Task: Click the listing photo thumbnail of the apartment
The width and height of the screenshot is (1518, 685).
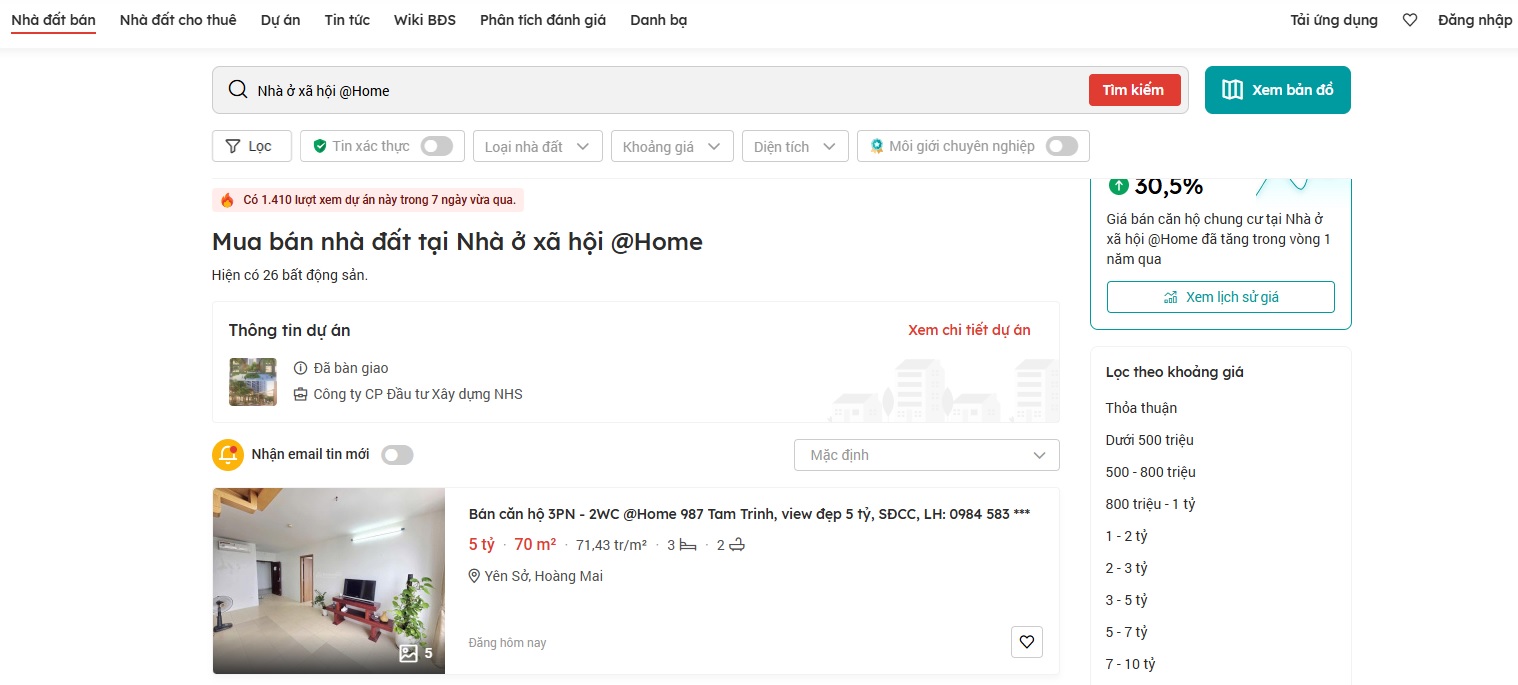Action: click(x=328, y=580)
